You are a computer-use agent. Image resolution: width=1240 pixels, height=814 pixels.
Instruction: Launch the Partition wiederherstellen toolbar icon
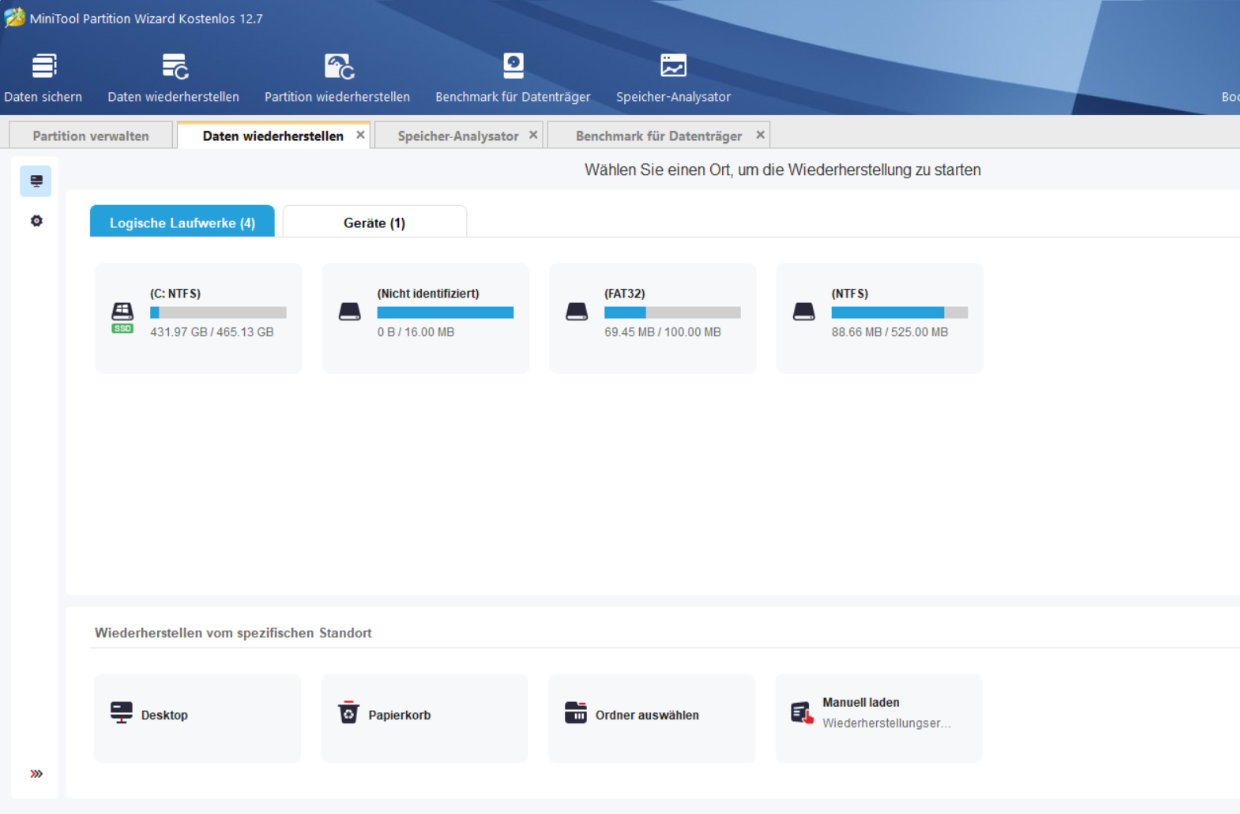click(x=338, y=66)
